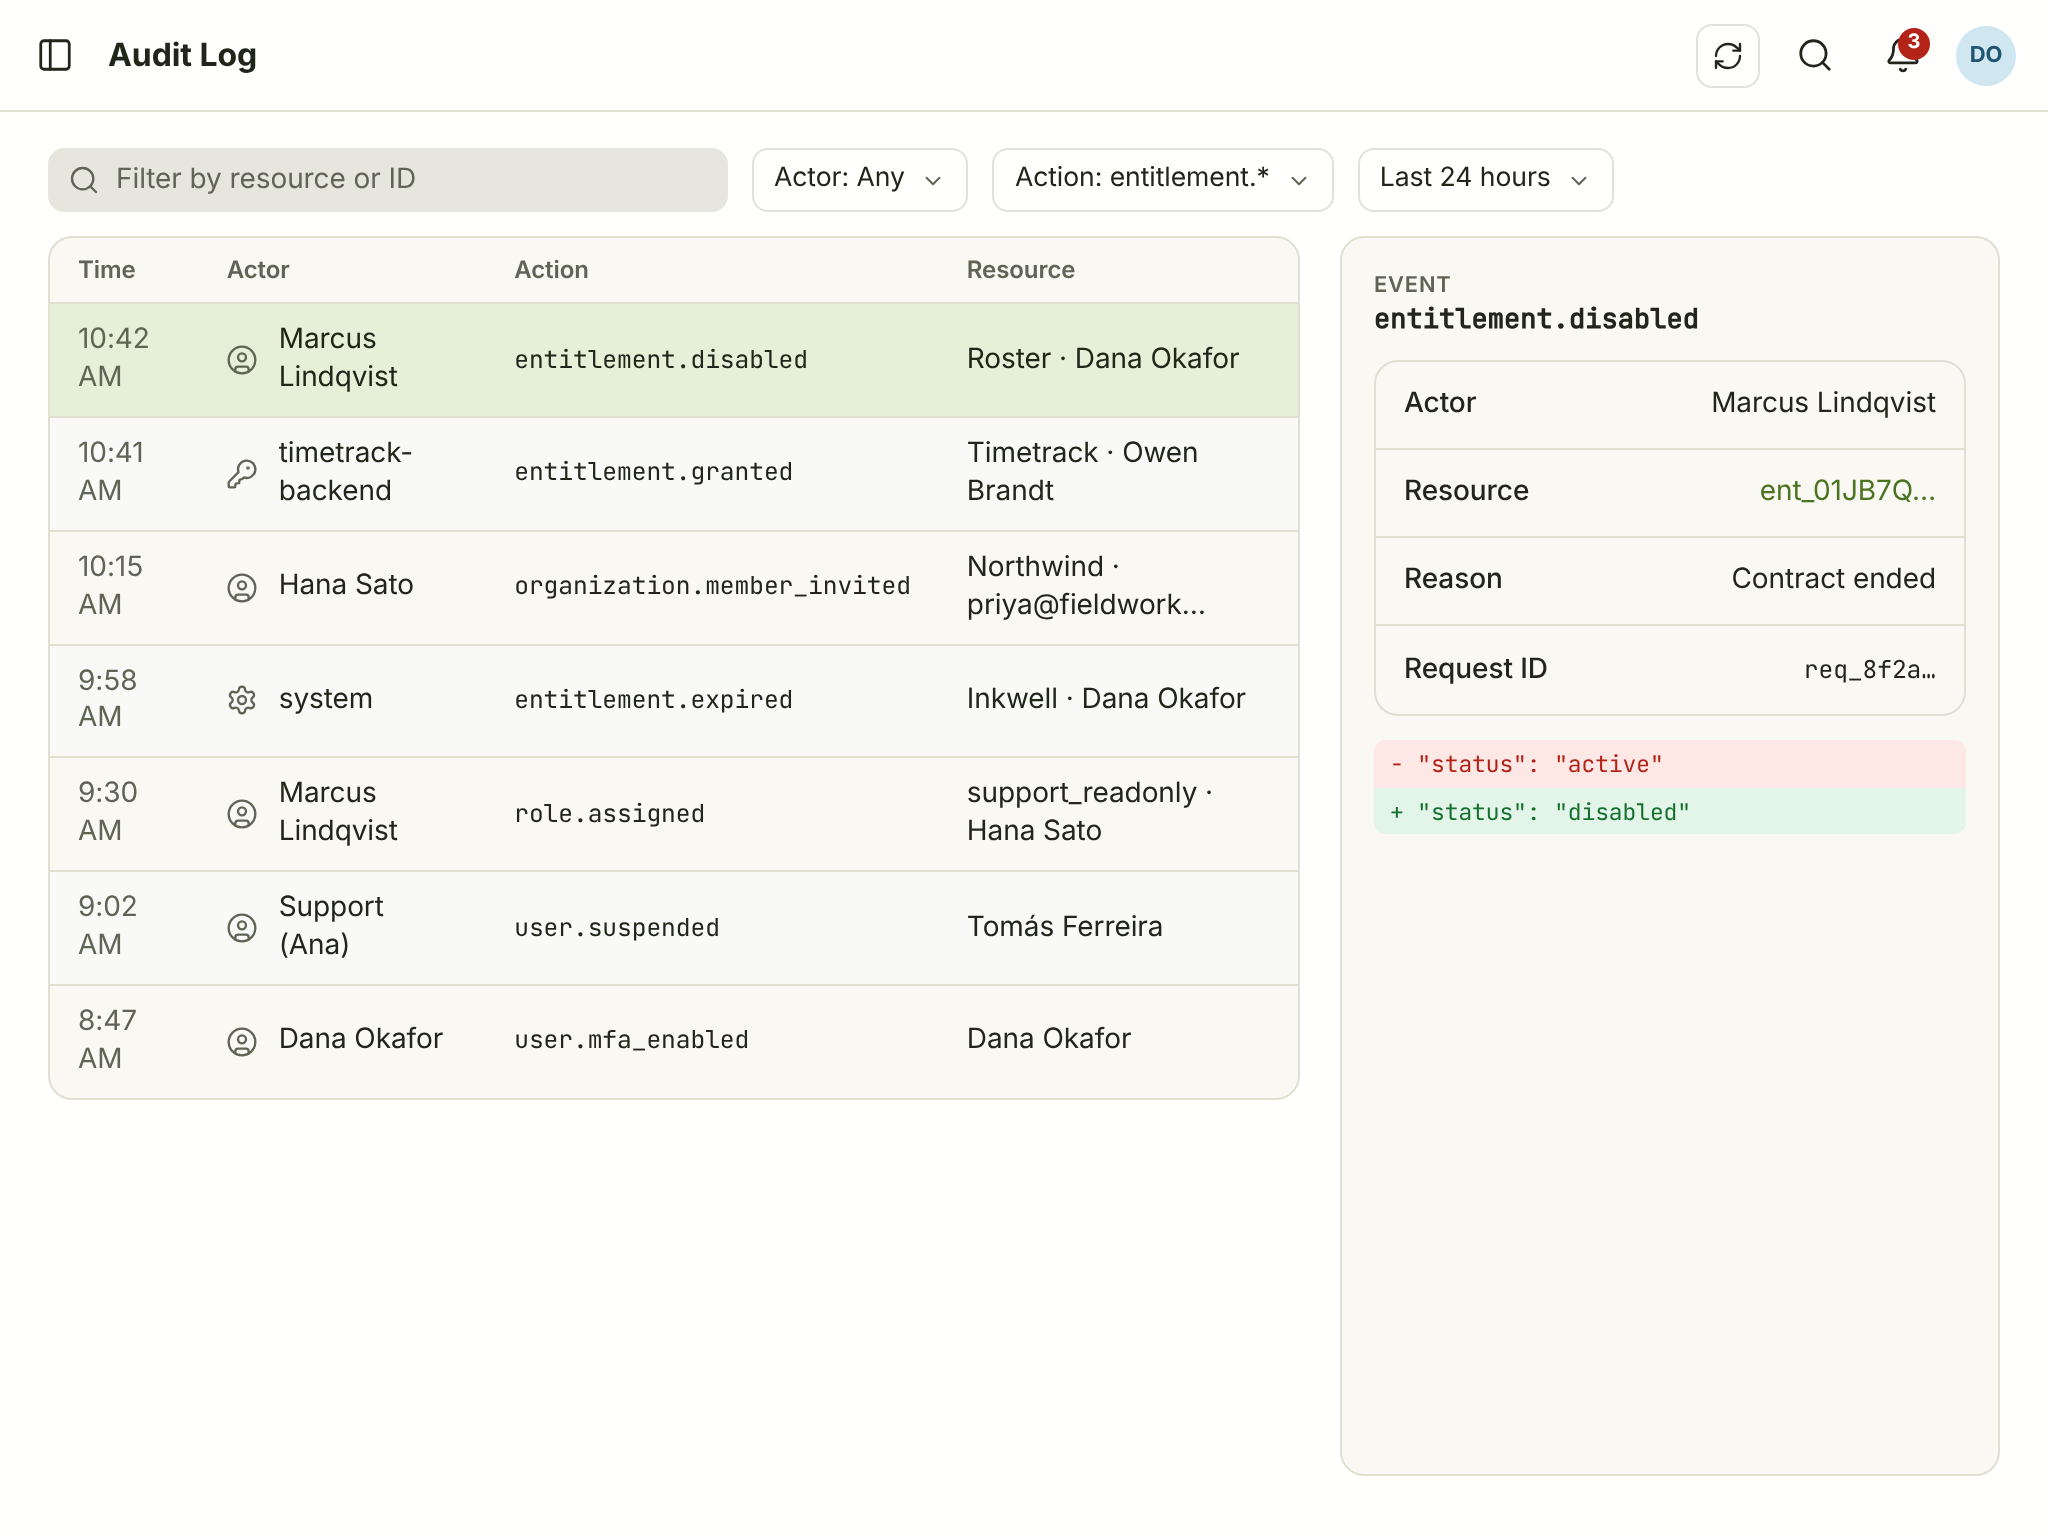Sort by the Time column header
Screen dimensions: 2048x1536
[107, 270]
